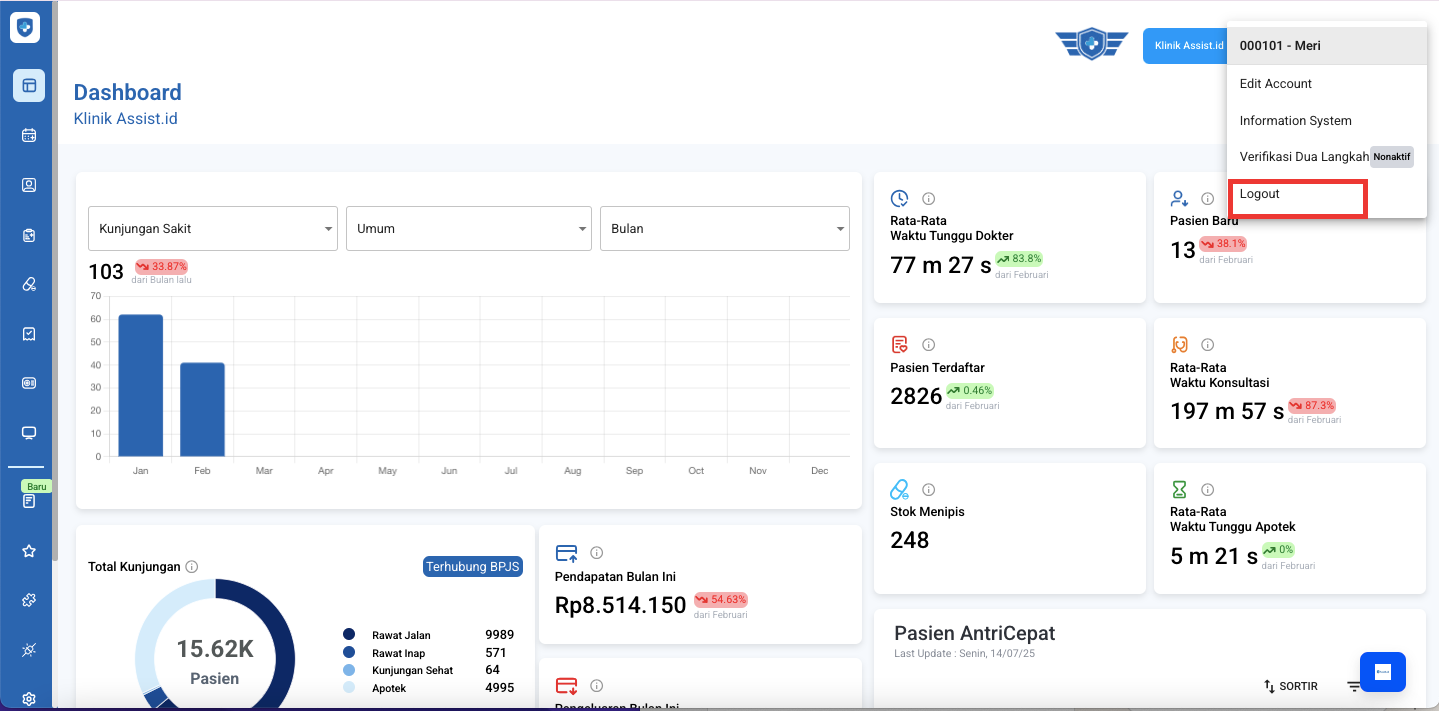Choose Edit Account in user menu
The image size is (1439, 711).
pos(1276,84)
